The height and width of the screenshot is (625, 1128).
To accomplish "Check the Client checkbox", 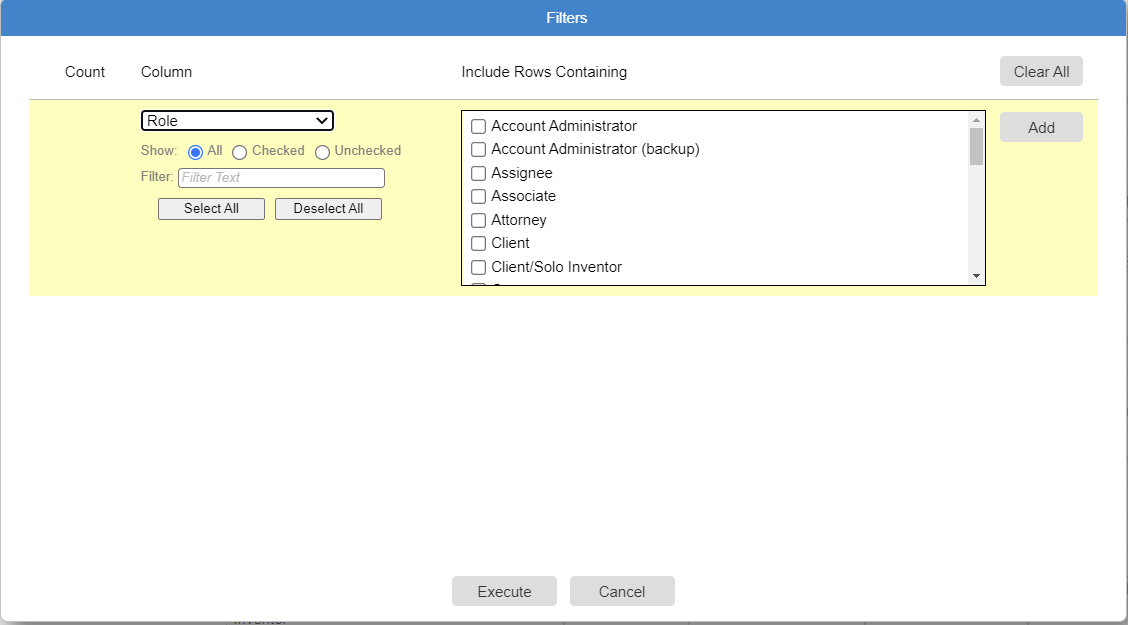I will click(x=478, y=243).
